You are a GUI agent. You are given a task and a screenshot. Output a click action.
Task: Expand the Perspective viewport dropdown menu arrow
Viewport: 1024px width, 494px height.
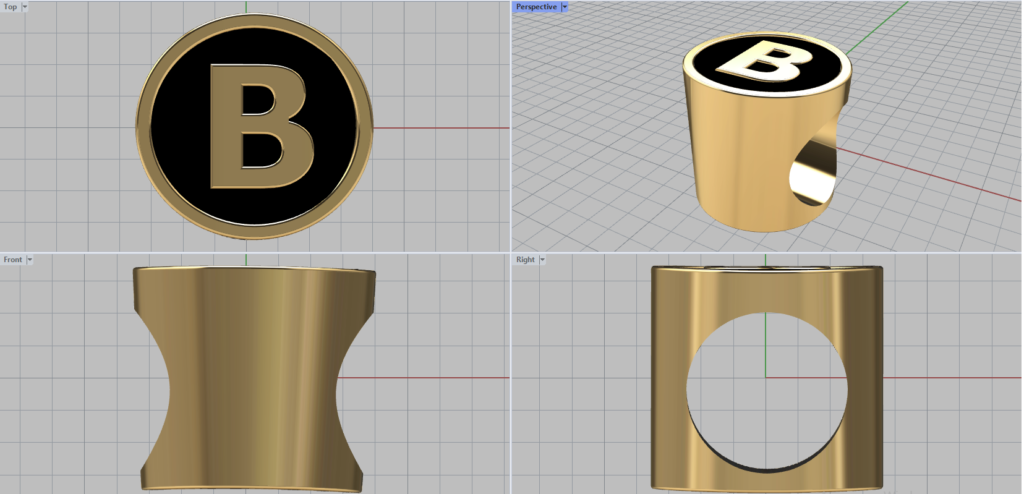point(565,6)
